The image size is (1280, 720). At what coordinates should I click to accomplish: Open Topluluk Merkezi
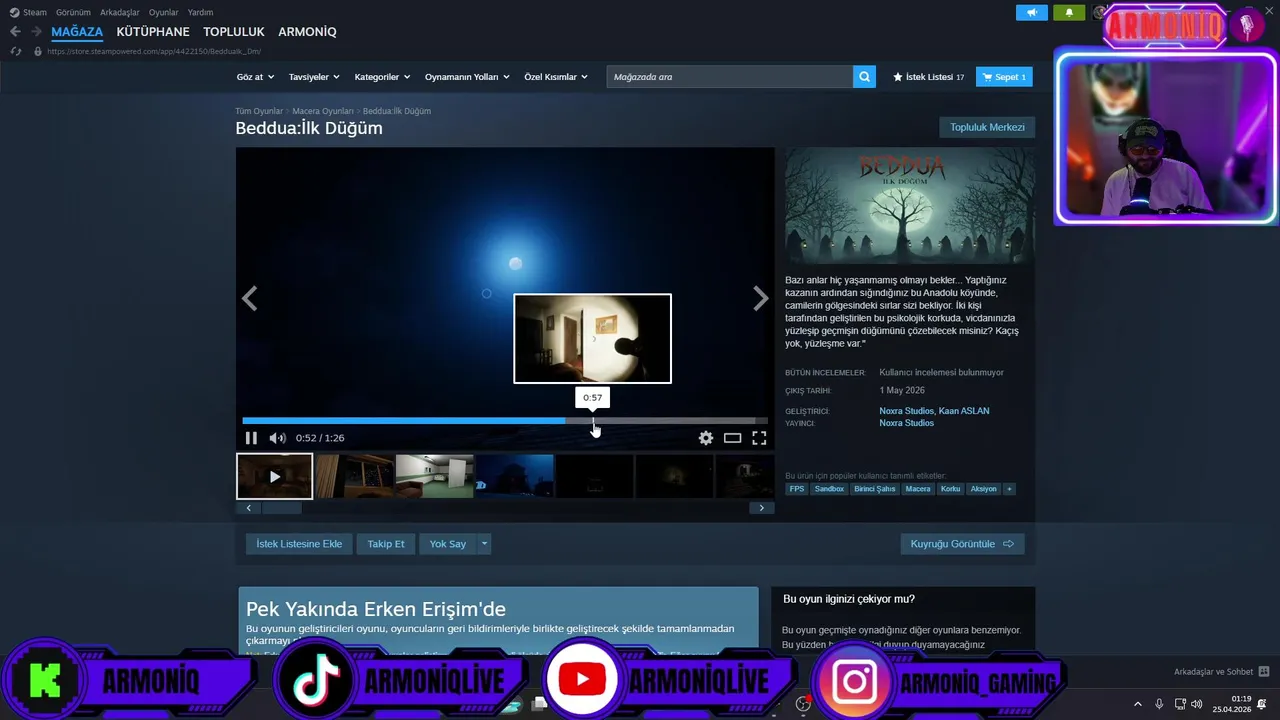(x=987, y=128)
